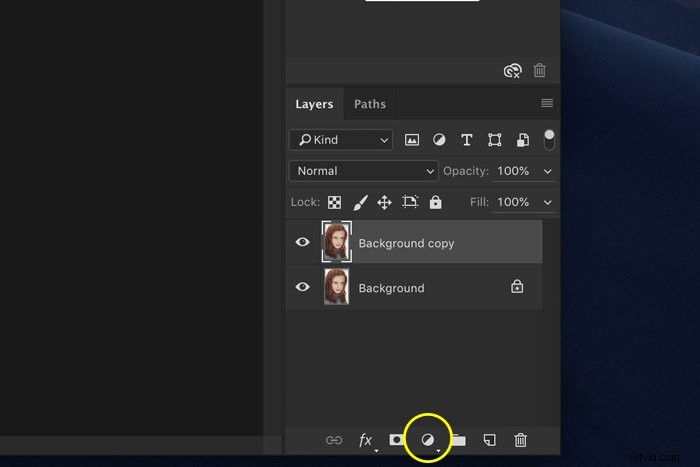Switch to the Layers tab

pyautogui.click(x=314, y=104)
